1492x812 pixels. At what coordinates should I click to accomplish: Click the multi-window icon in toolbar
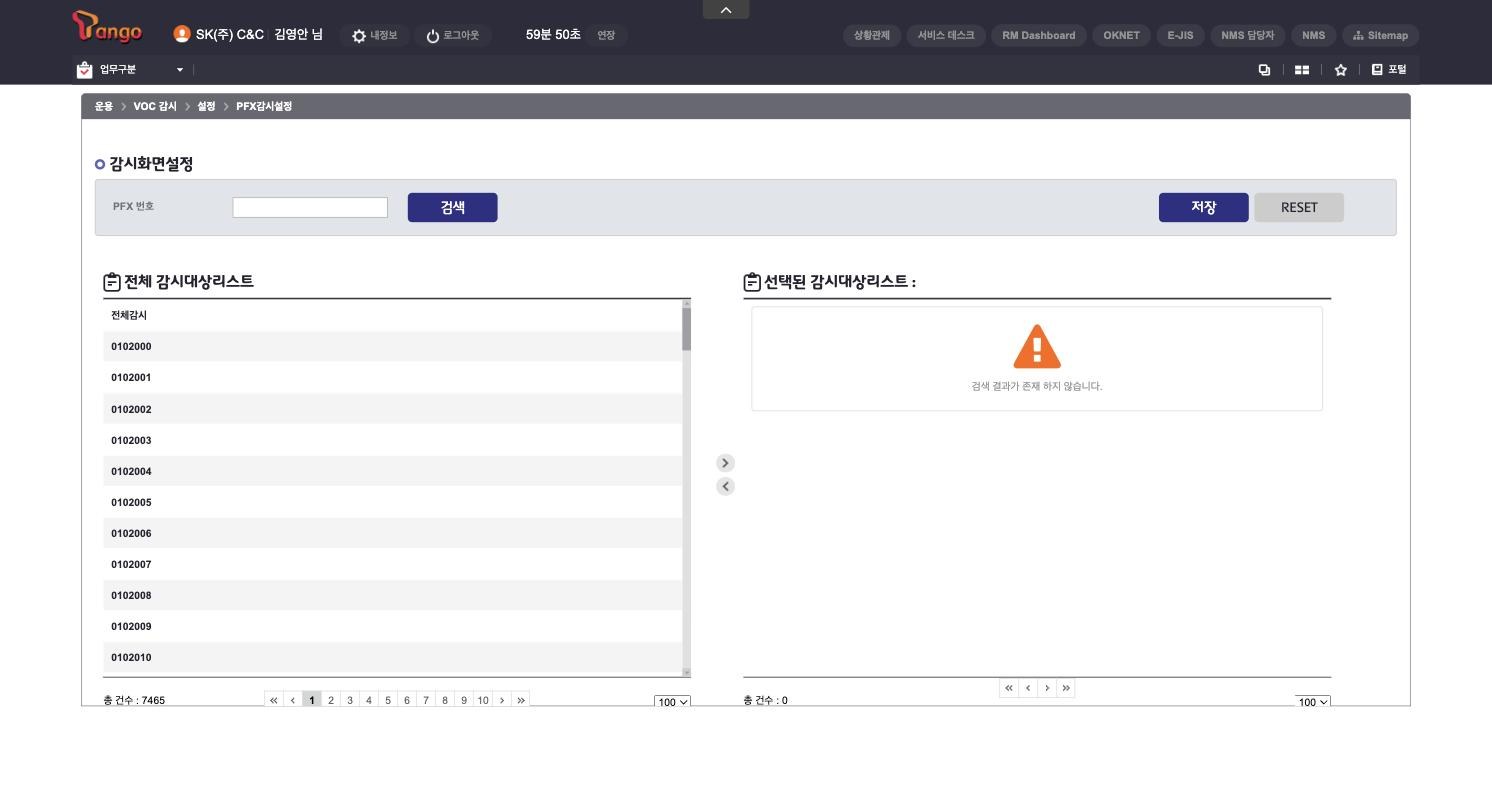pyautogui.click(x=1264, y=70)
